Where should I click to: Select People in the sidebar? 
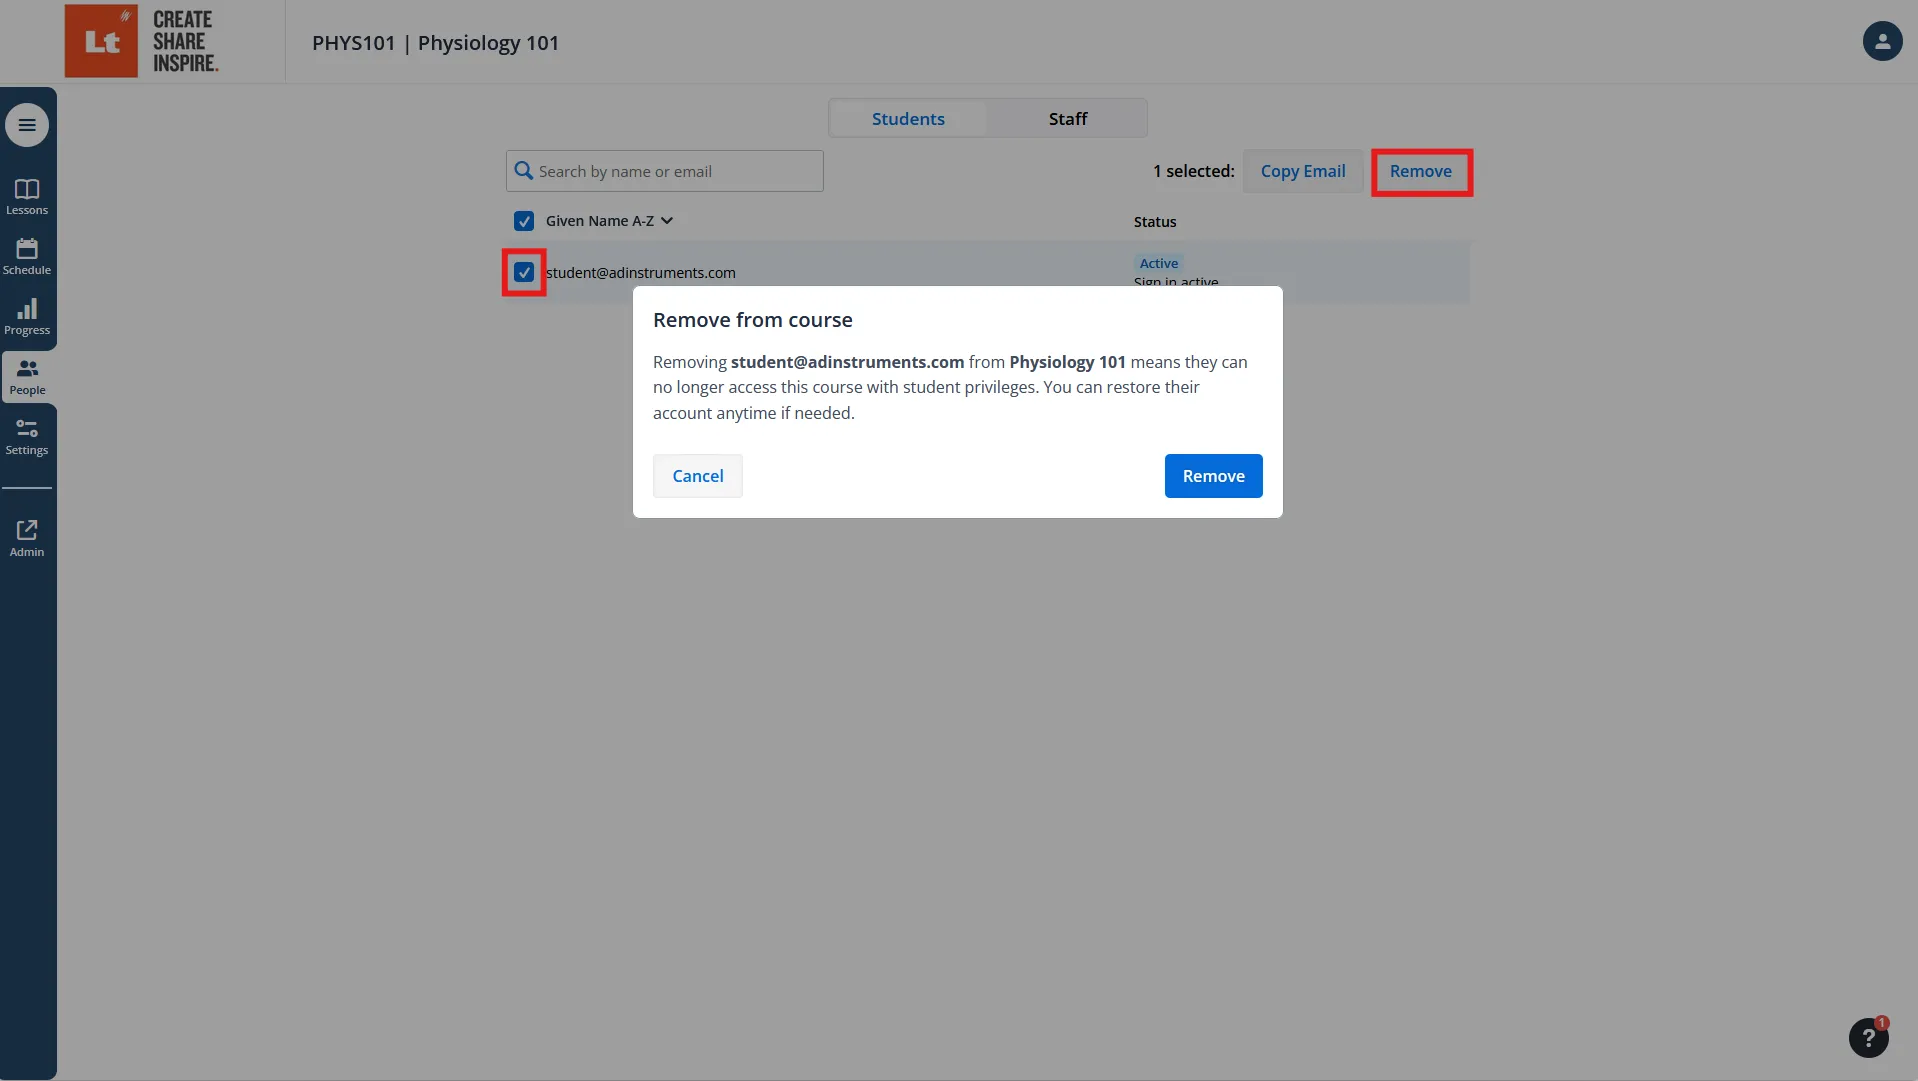click(27, 377)
